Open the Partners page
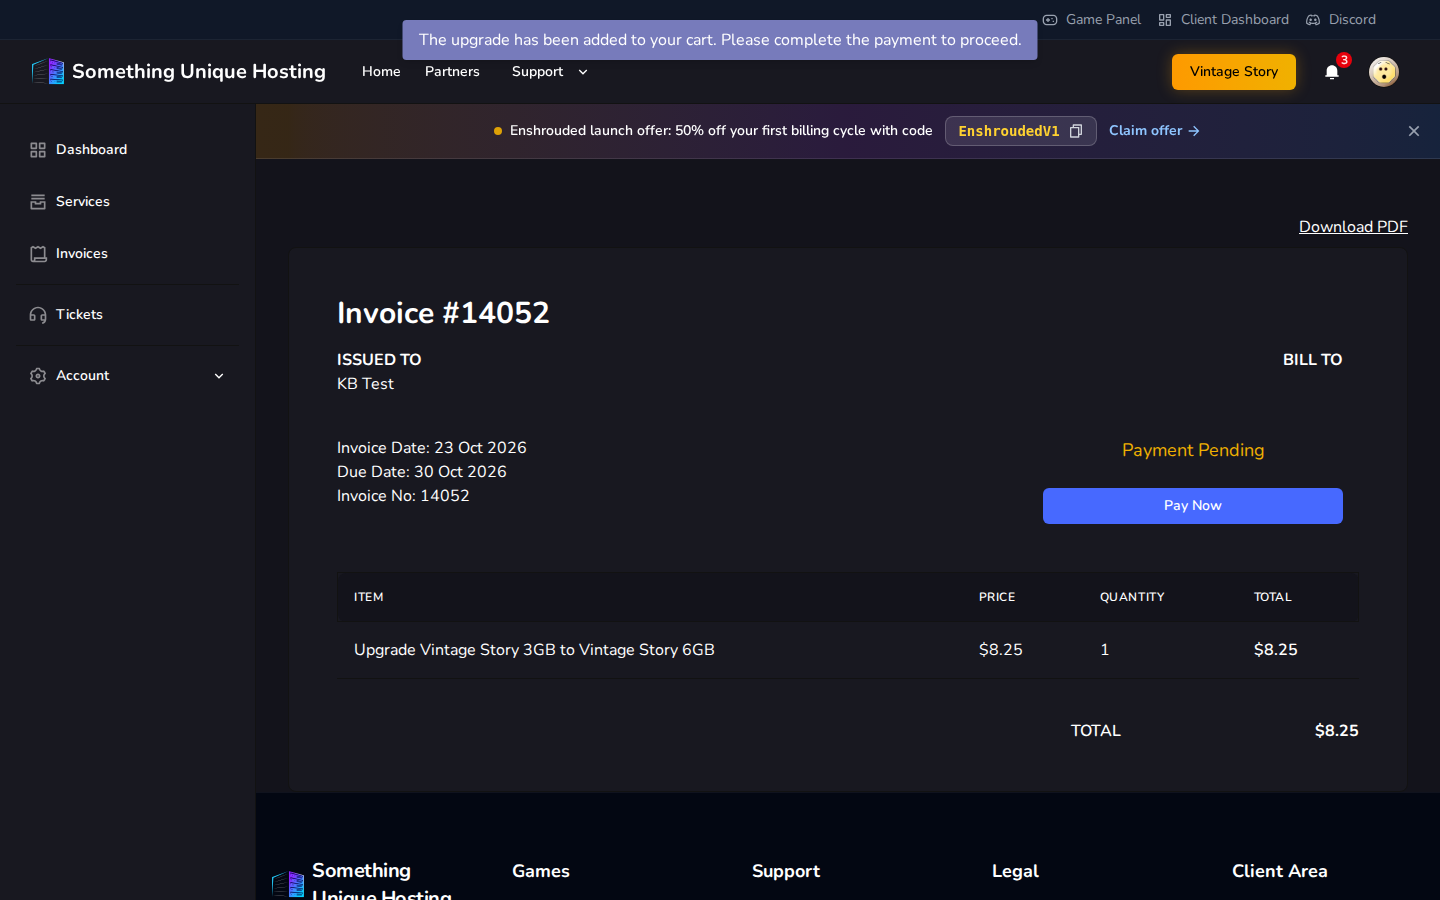Viewport: 1440px width, 900px height. click(452, 72)
